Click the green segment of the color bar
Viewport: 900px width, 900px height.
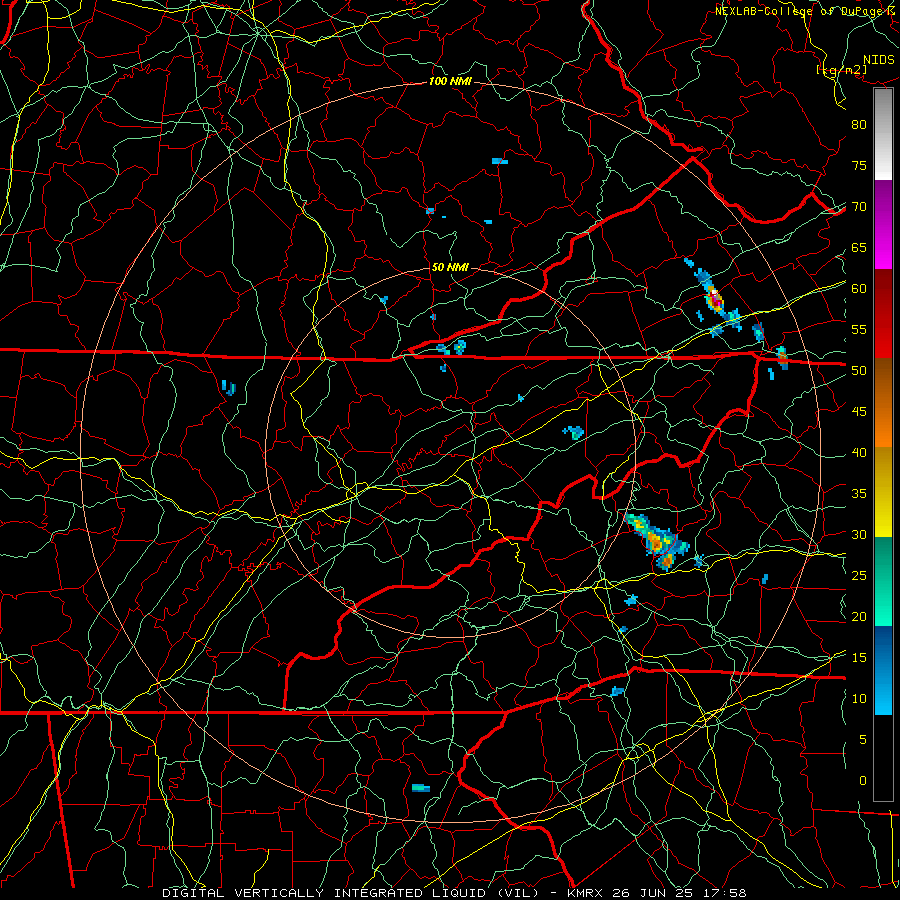pos(883,581)
